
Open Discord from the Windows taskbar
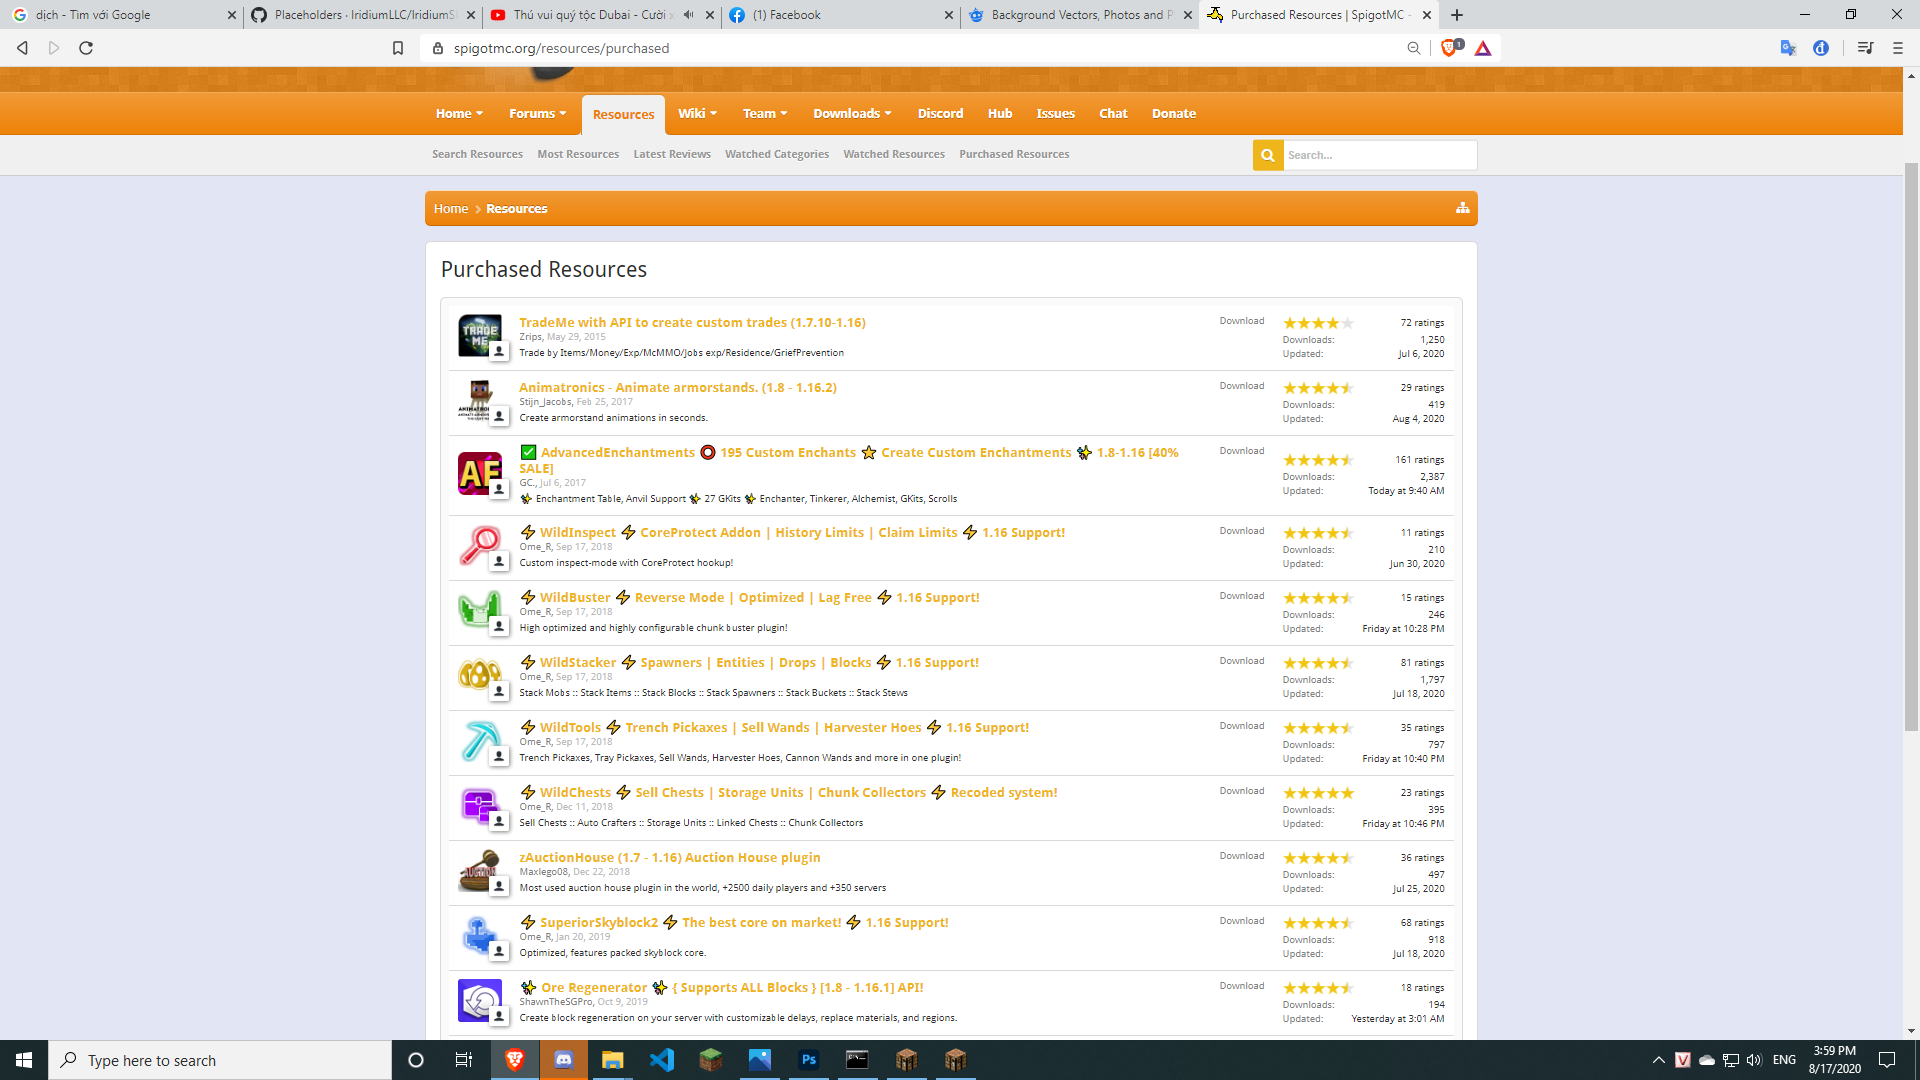pos(564,1060)
